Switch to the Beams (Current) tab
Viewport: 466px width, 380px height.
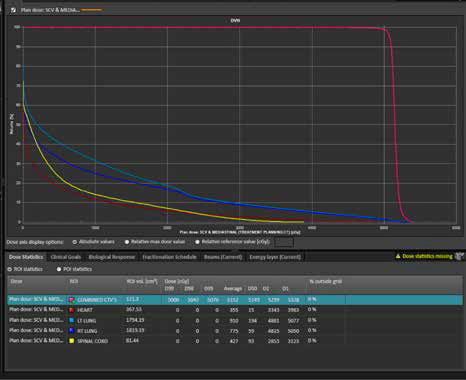coord(223,257)
